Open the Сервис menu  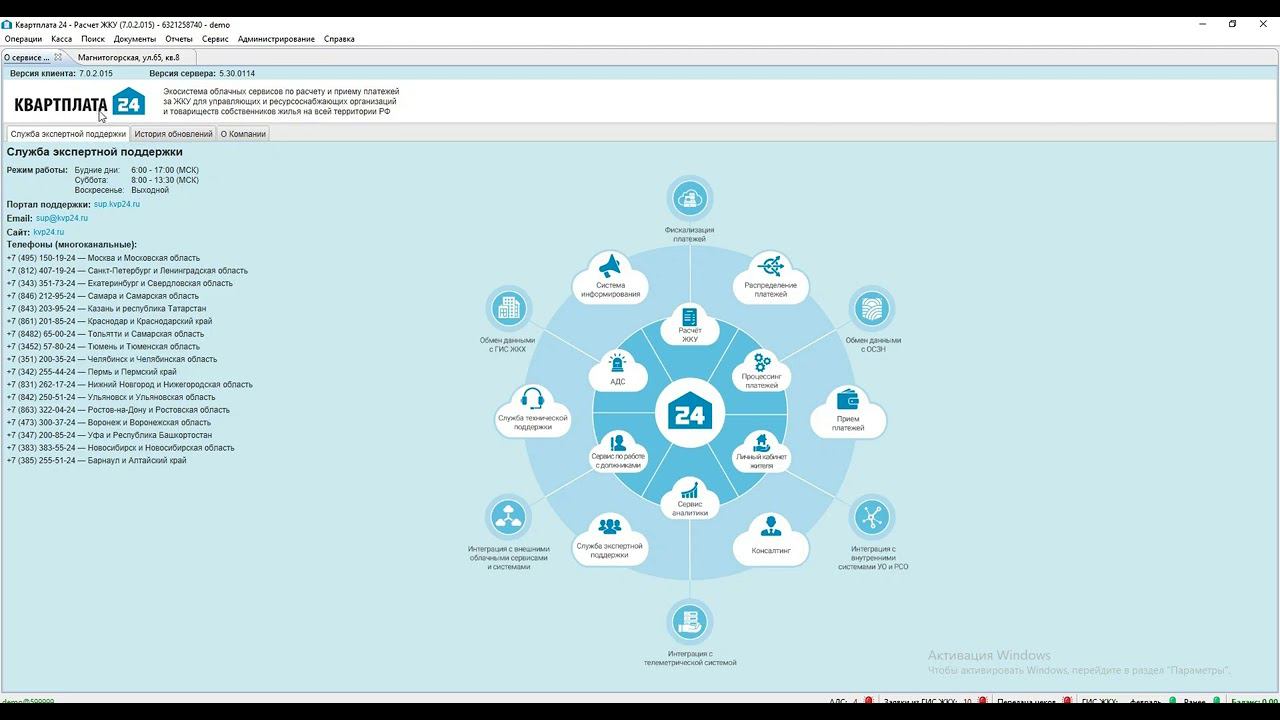pyautogui.click(x=215, y=39)
